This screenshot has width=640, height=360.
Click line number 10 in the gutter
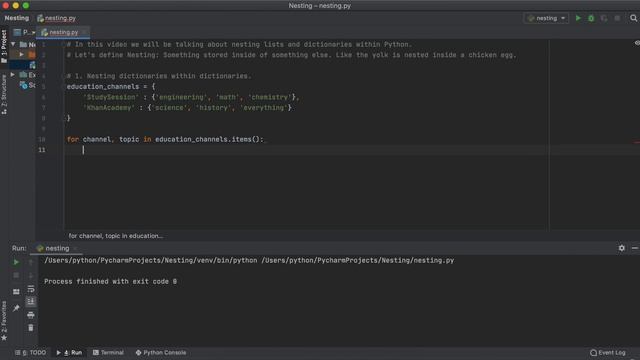42,139
